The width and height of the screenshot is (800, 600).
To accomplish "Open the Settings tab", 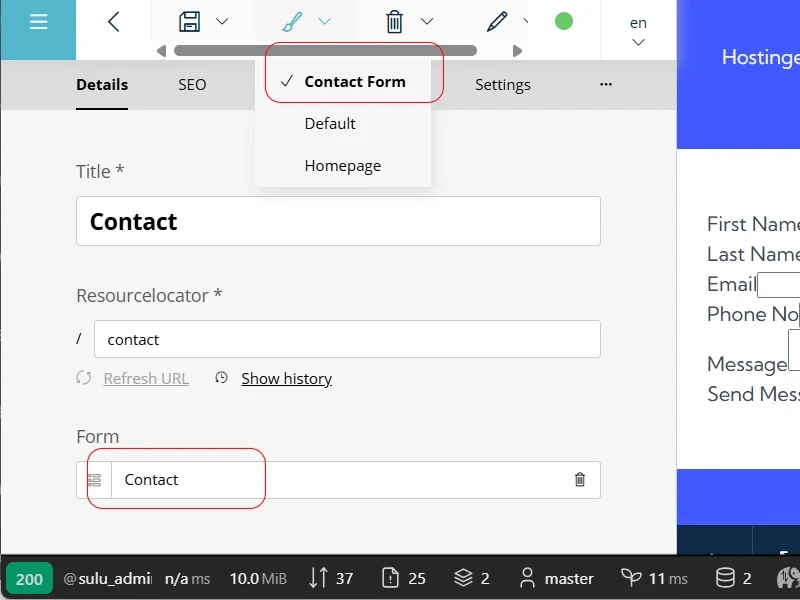I will [502, 85].
